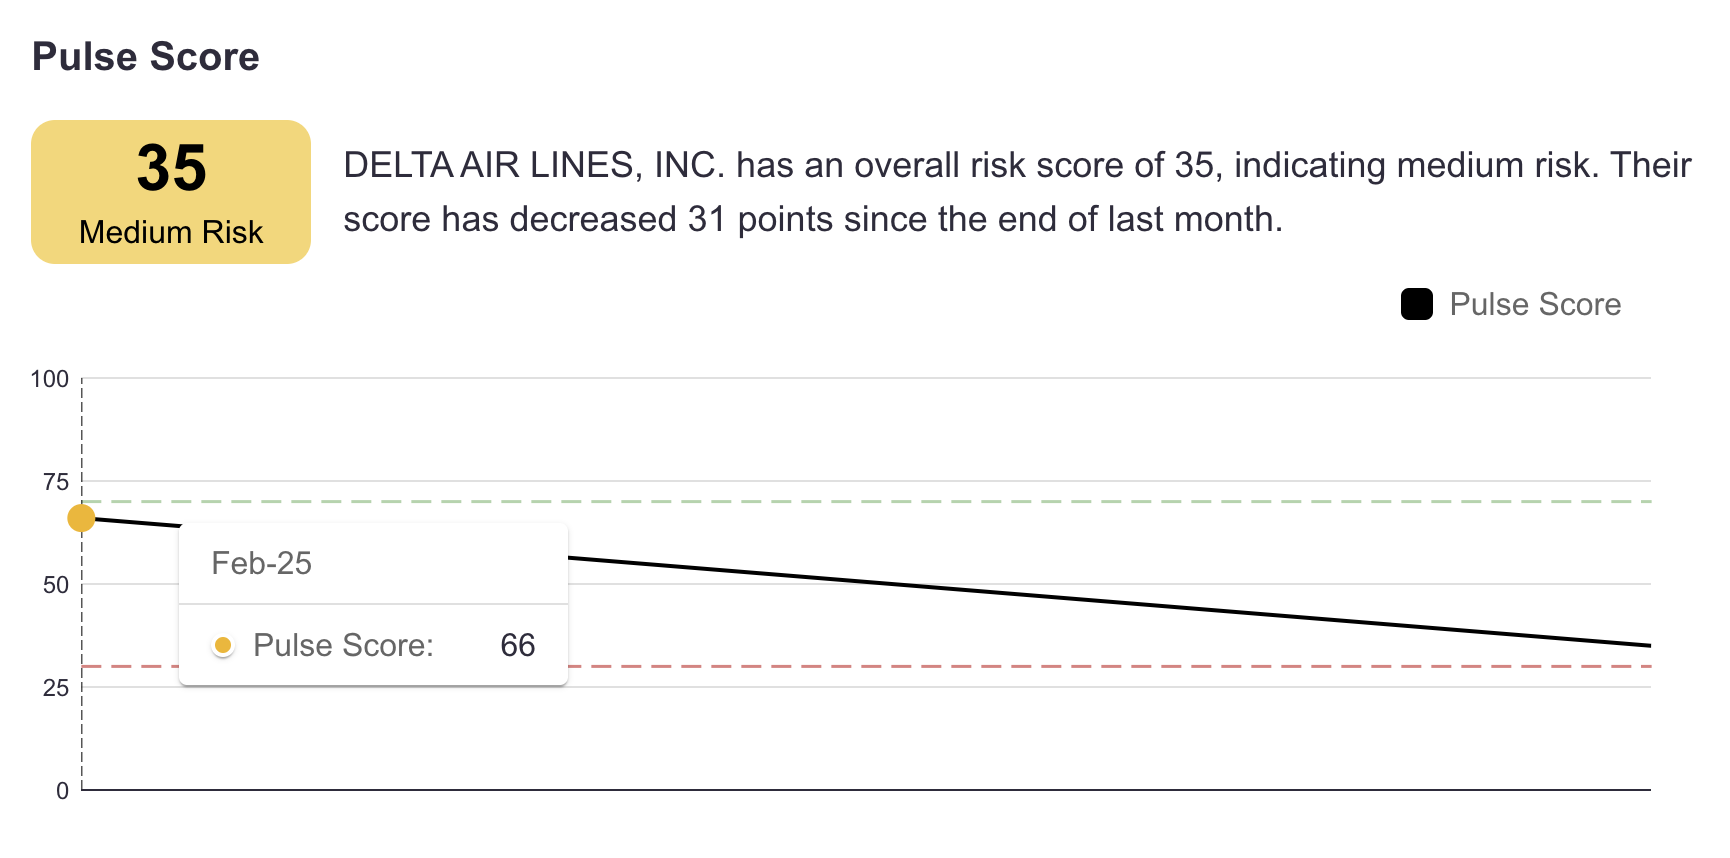Click the 25 y-axis label
The image size is (1730, 858).
coord(56,688)
